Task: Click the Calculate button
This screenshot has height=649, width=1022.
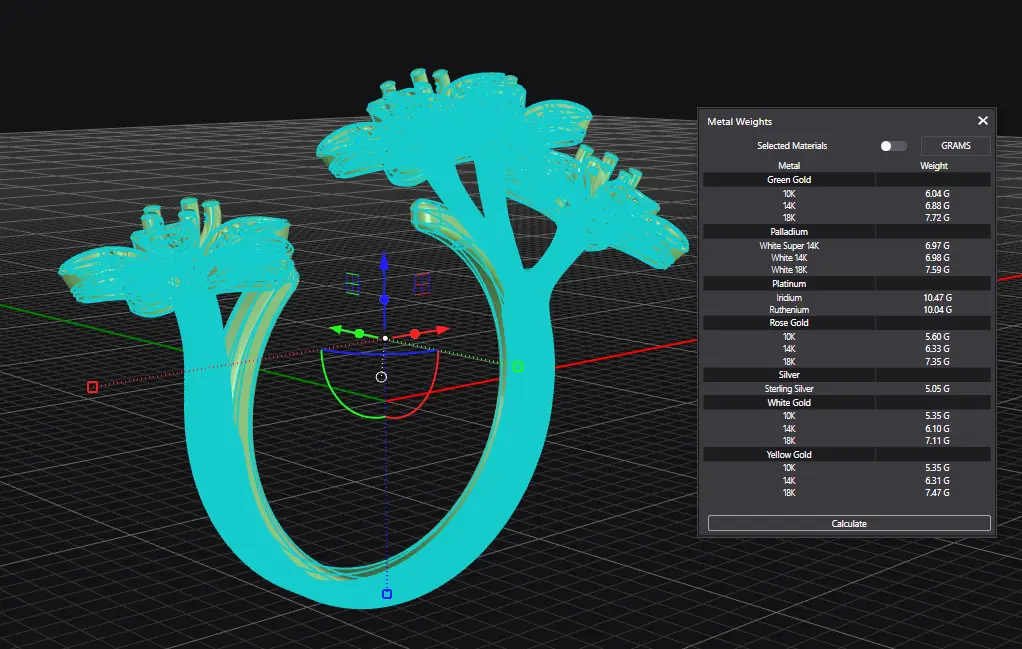Action: pyautogui.click(x=849, y=523)
